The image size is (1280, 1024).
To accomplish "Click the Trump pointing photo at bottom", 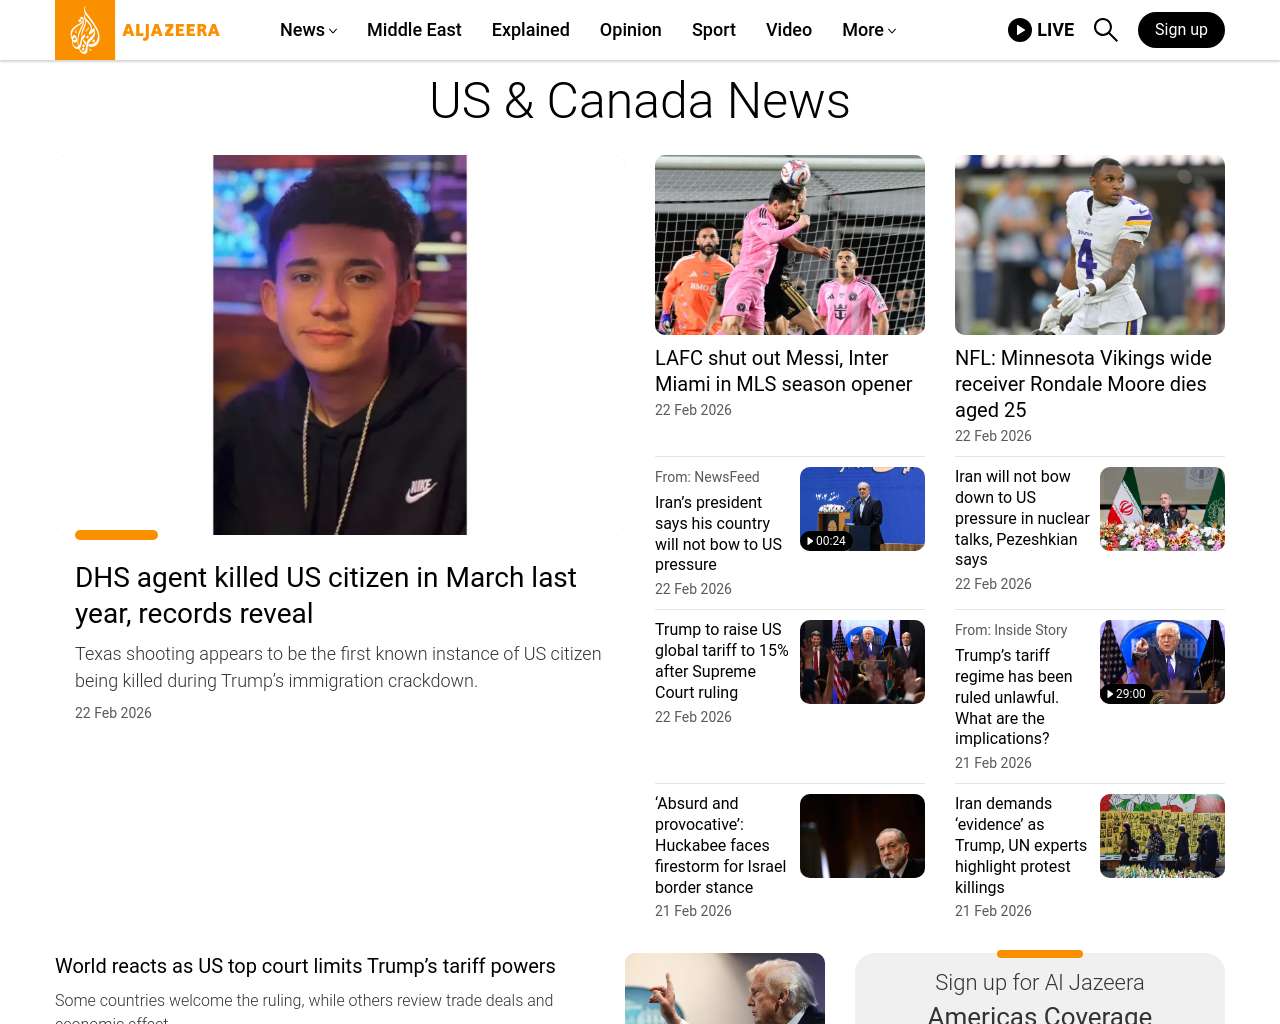I will (725, 988).
